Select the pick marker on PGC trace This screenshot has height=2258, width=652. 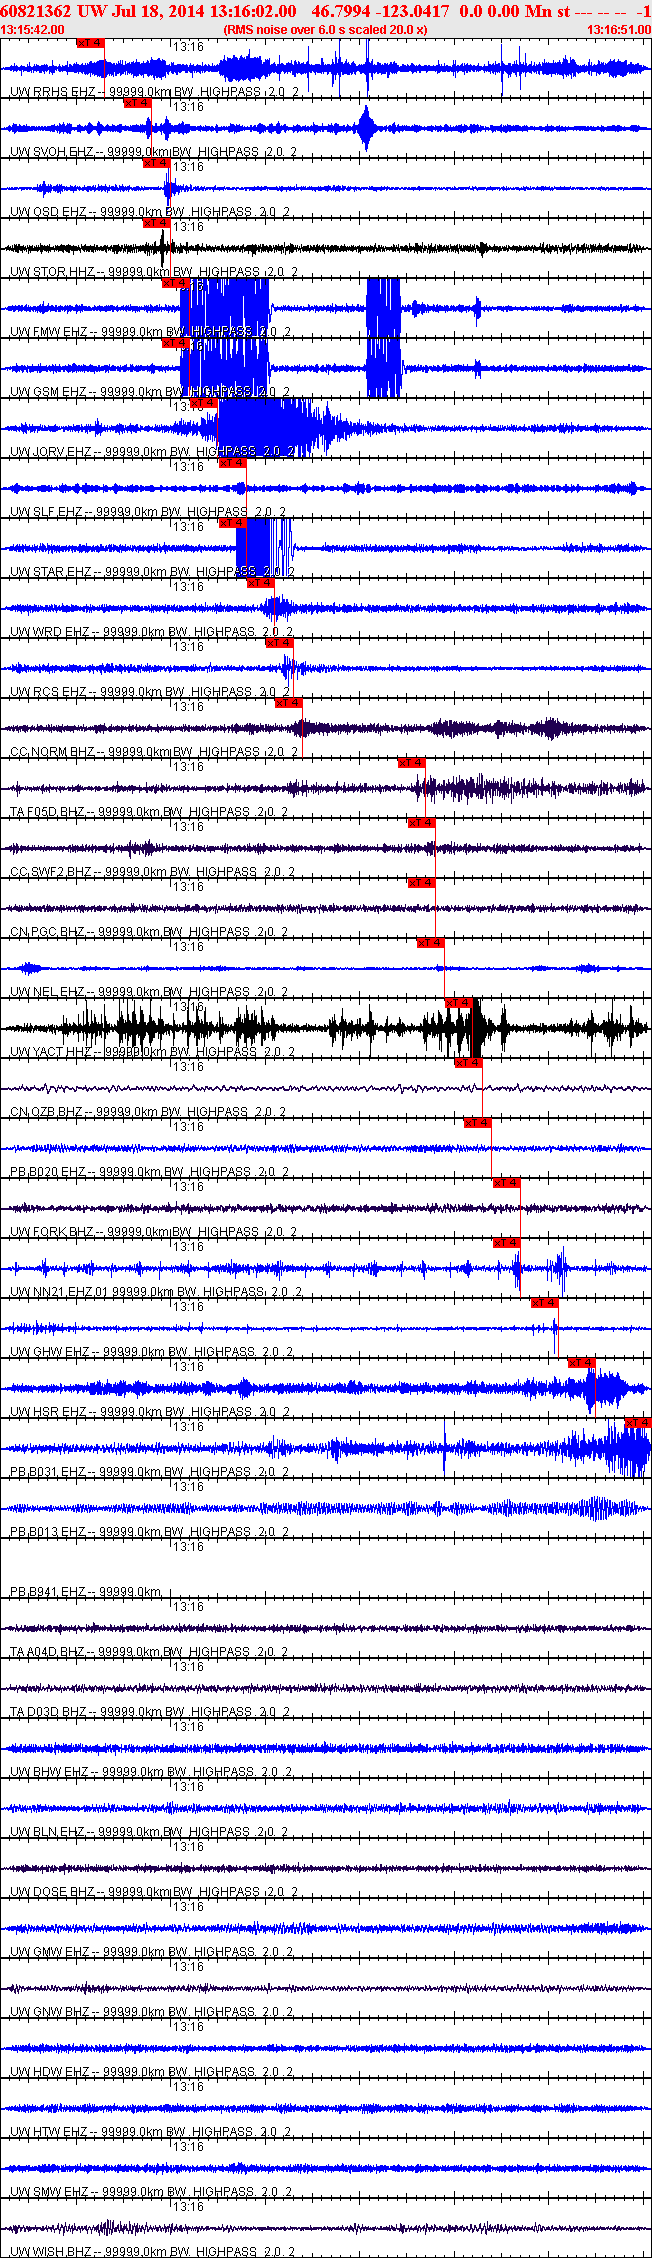coord(421,882)
